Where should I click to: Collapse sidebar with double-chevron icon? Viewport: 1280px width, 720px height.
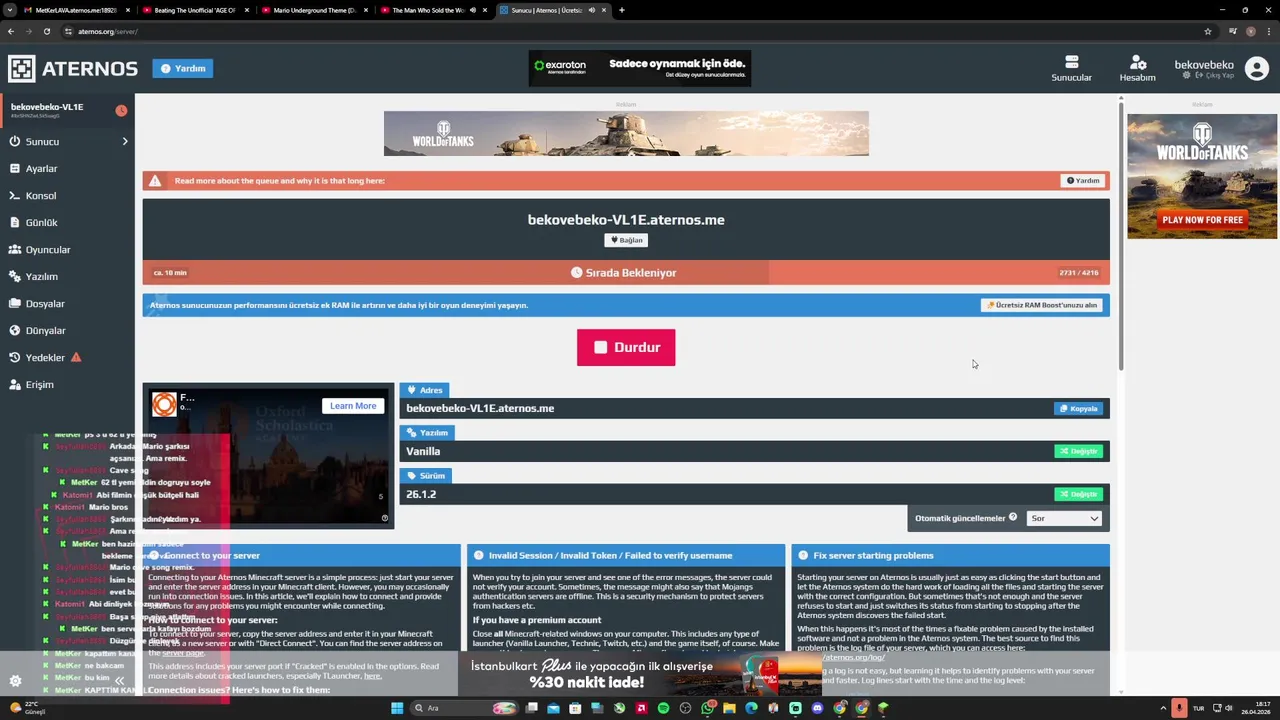coord(119,681)
